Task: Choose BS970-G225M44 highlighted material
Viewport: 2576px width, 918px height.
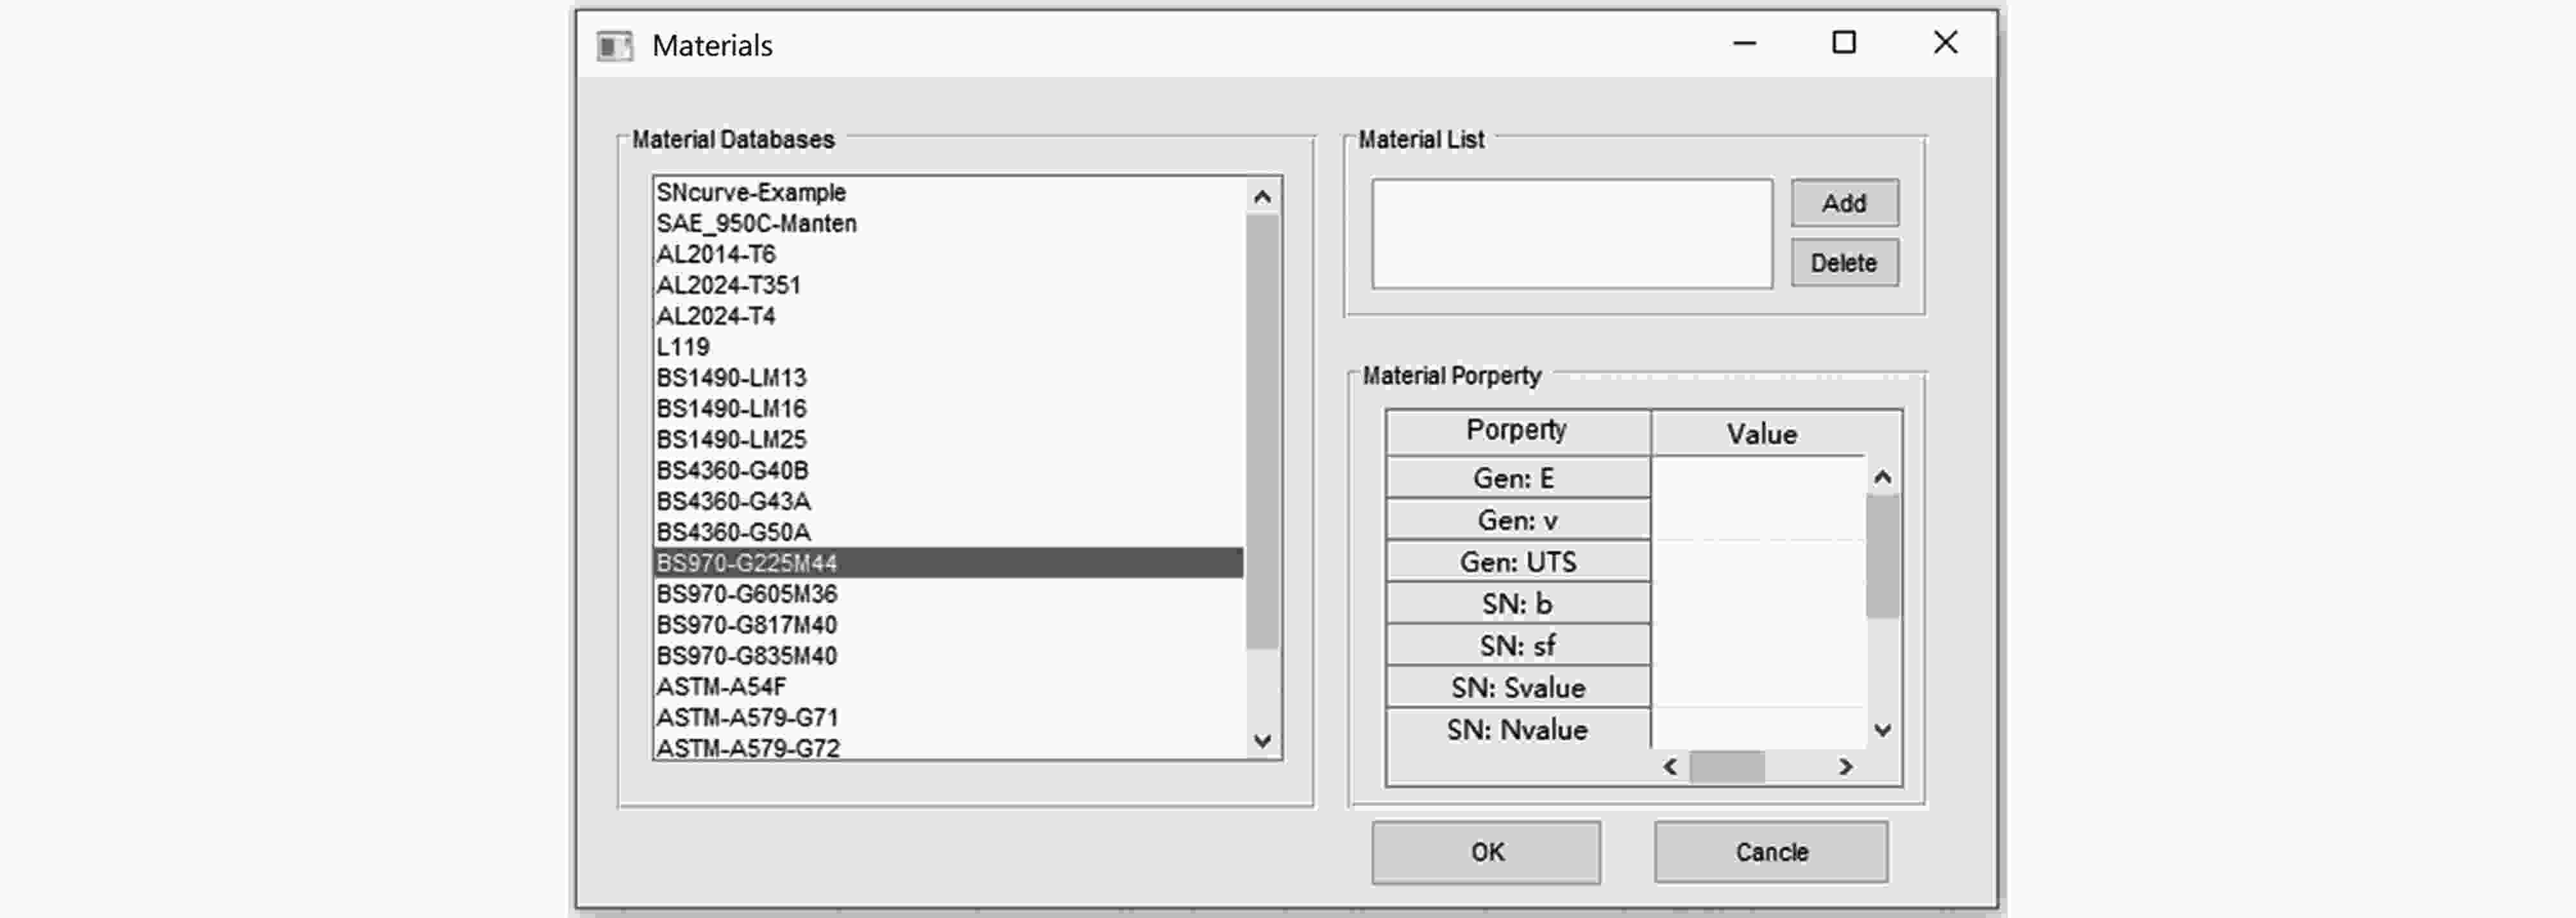Action: click(x=747, y=563)
